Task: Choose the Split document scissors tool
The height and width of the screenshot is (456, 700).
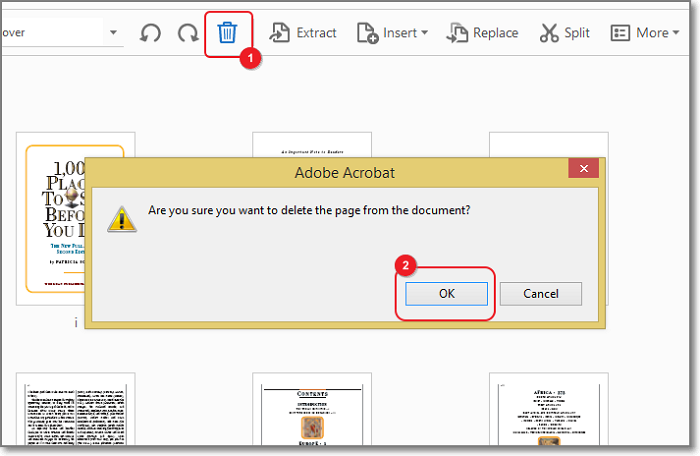Action: (x=564, y=33)
